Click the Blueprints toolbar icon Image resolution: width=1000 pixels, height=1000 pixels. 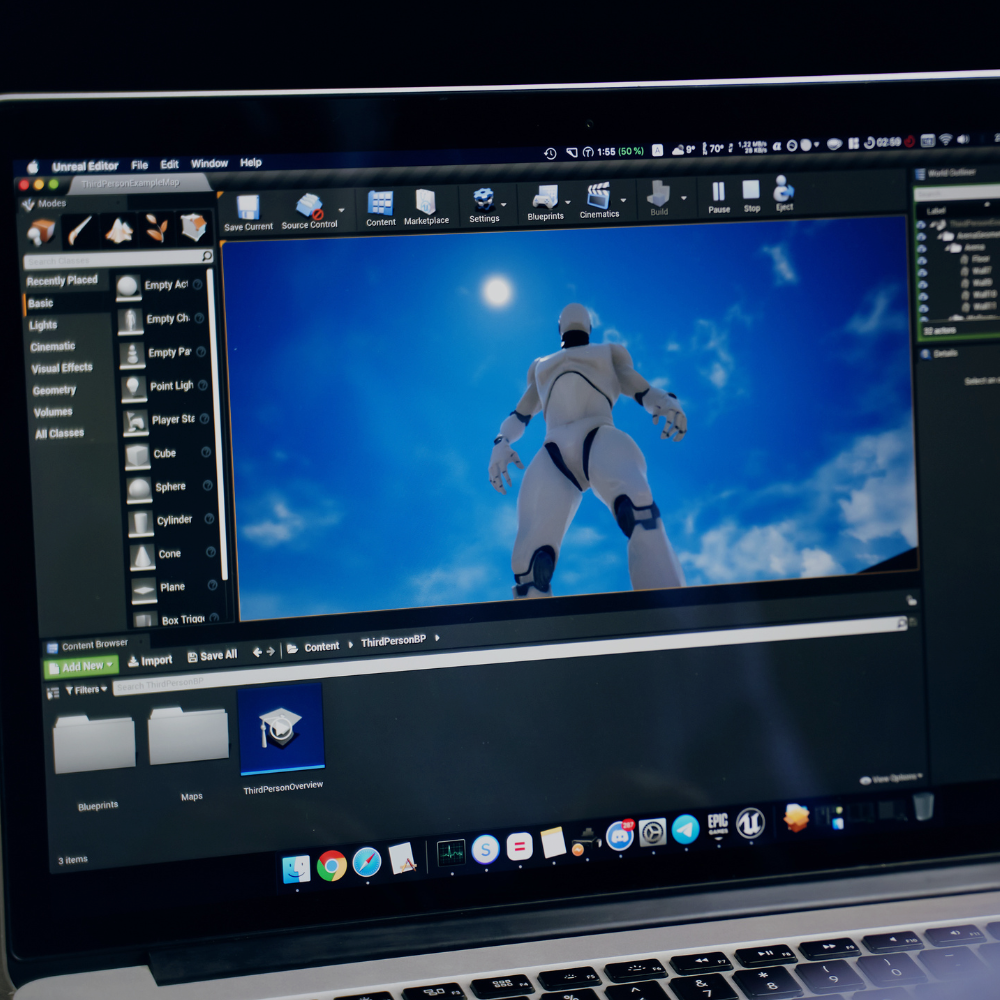545,198
